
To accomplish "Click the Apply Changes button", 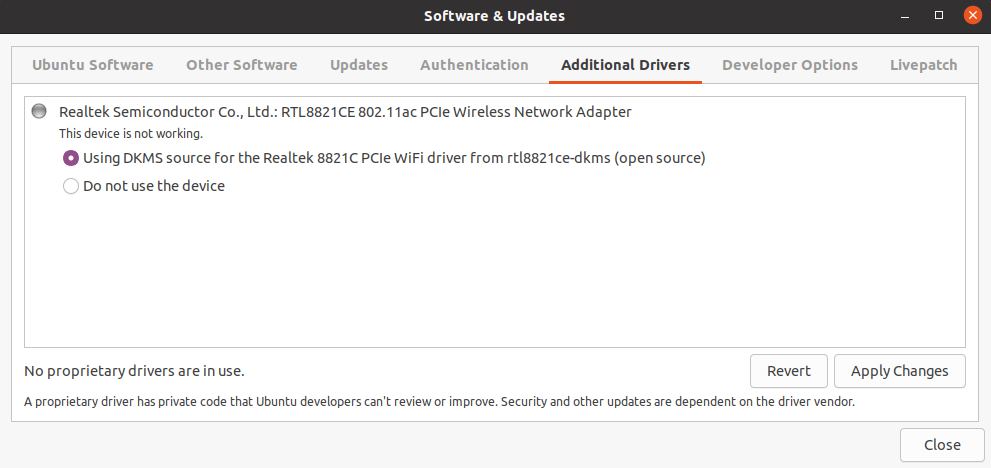I will pos(900,371).
